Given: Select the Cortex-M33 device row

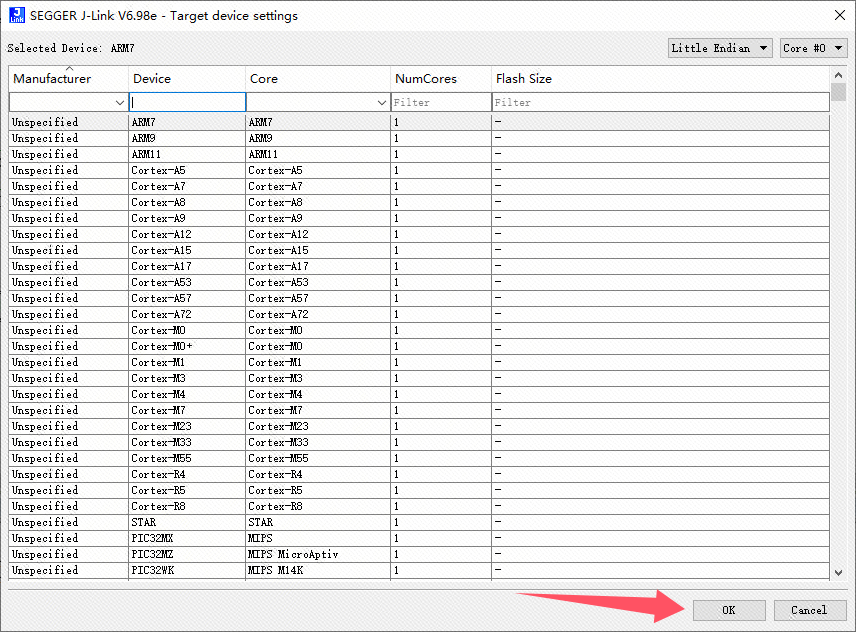Looking at the screenshot, I should 419,443.
